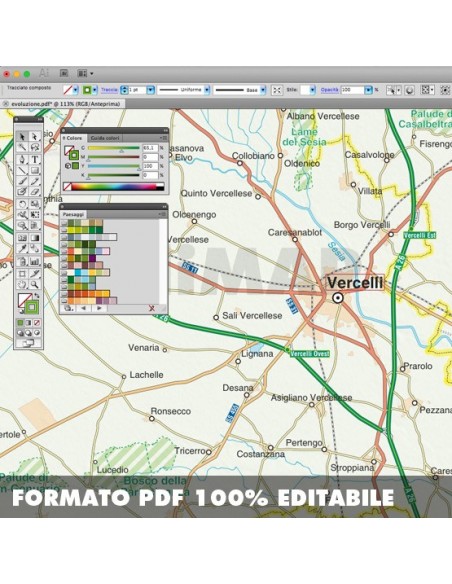Select the Artboard tool
452x584 pixels.
pyautogui.click(x=22, y=274)
